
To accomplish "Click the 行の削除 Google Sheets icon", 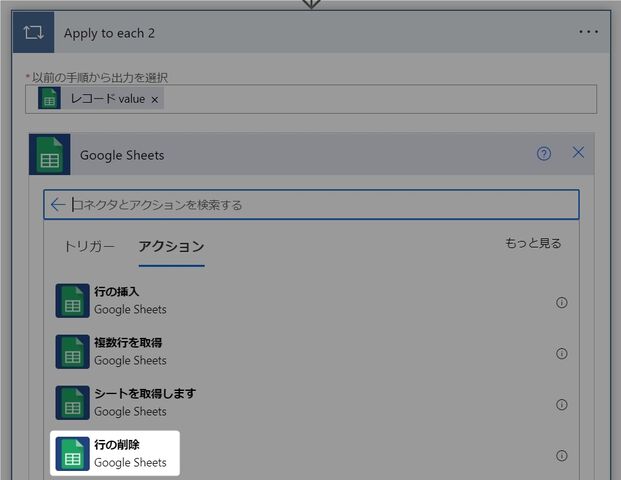I will [72, 454].
